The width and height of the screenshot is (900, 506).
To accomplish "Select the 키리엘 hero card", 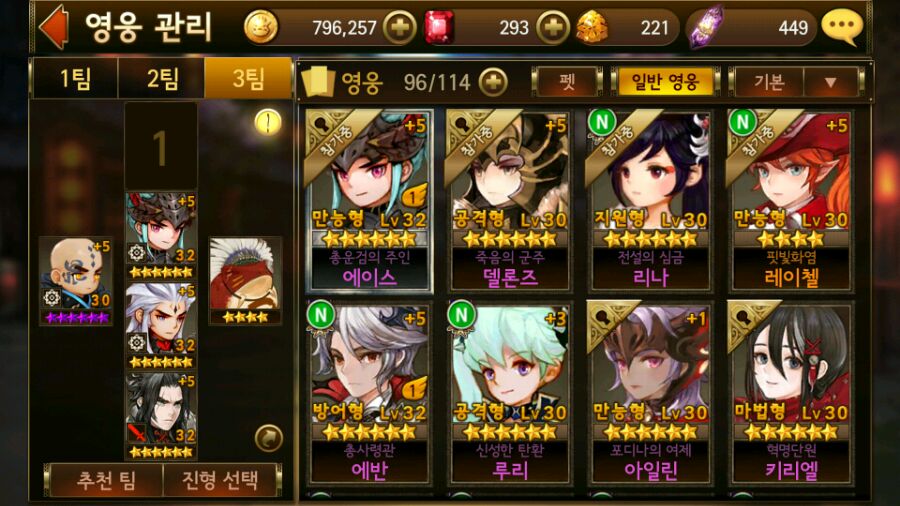I will (x=791, y=394).
